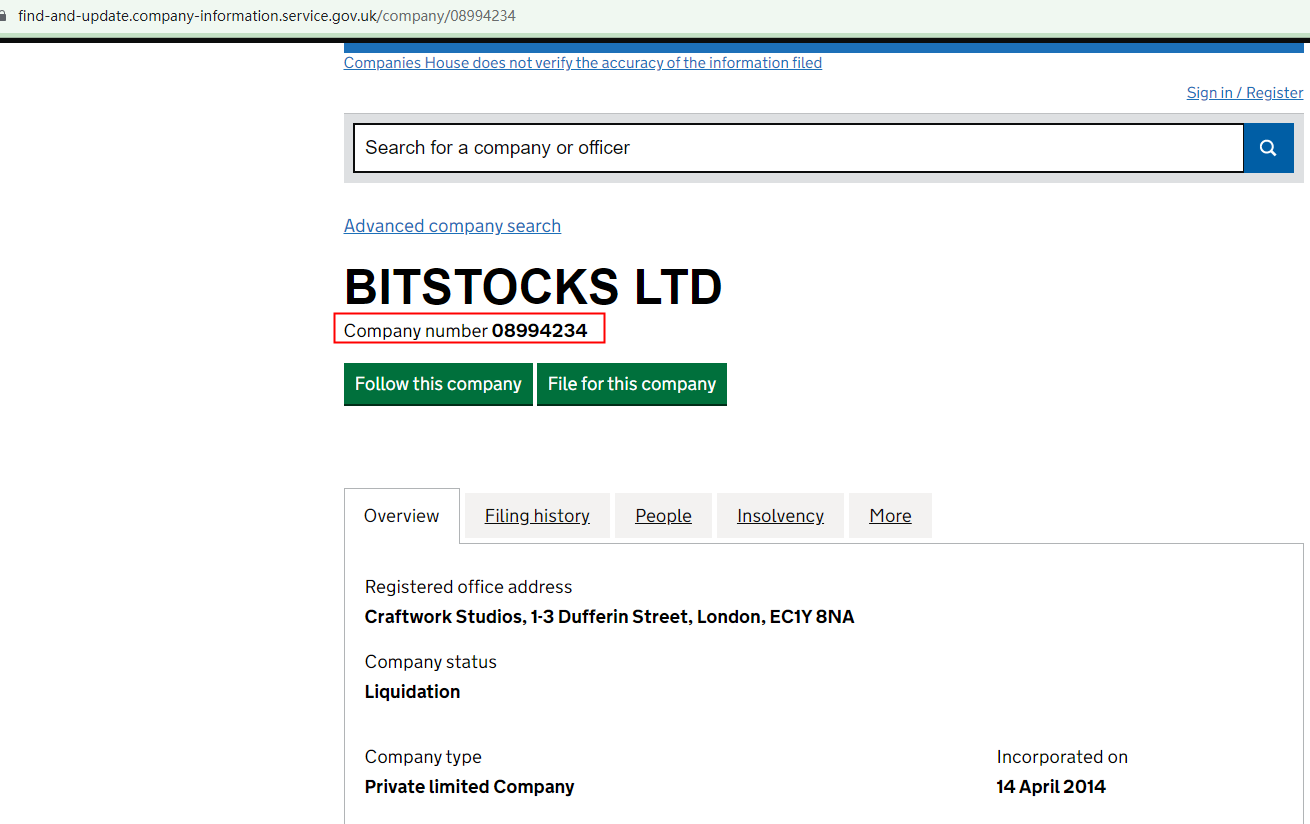Click File for this company button
This screenshot has width=1310, height=824.
(632, 384)
